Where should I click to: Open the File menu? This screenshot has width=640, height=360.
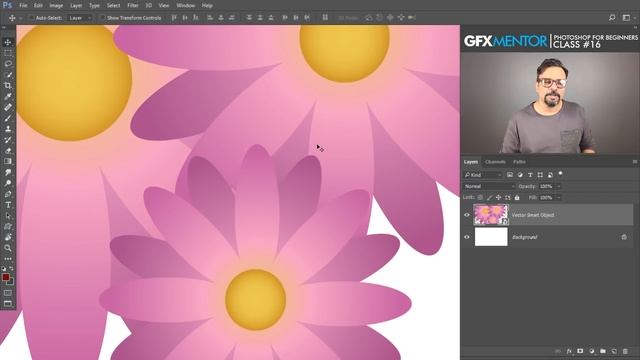click(23, 6)
